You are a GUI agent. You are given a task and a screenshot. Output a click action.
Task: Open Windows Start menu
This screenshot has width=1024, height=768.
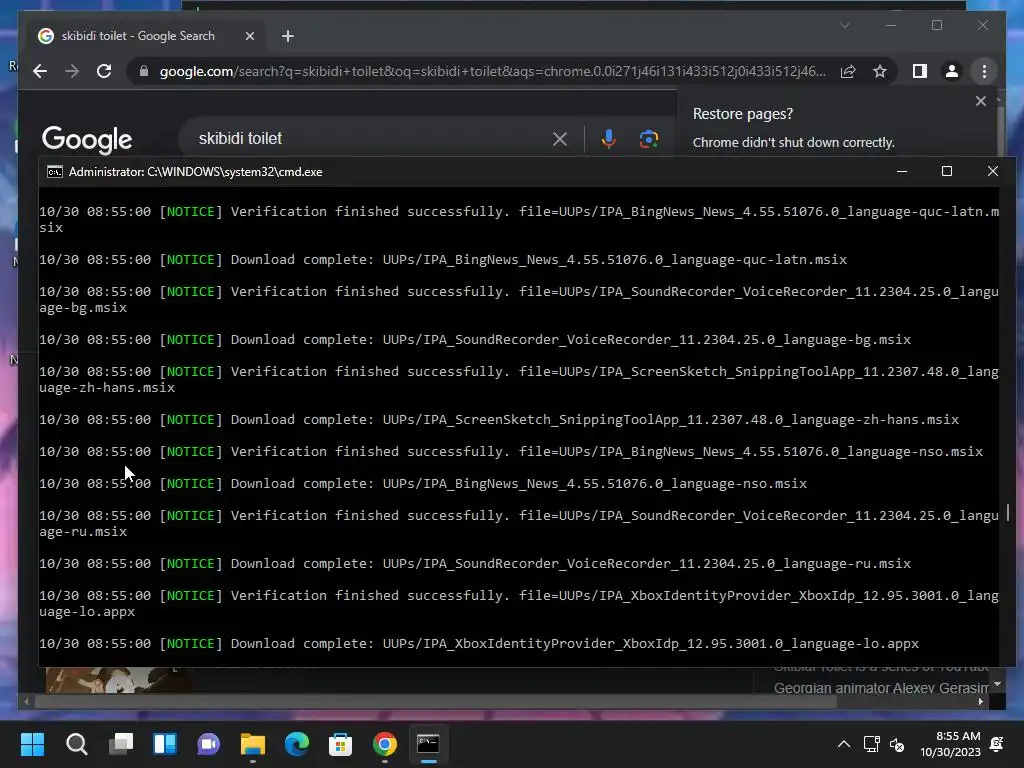pyautogui.click(x=32, y=744)
